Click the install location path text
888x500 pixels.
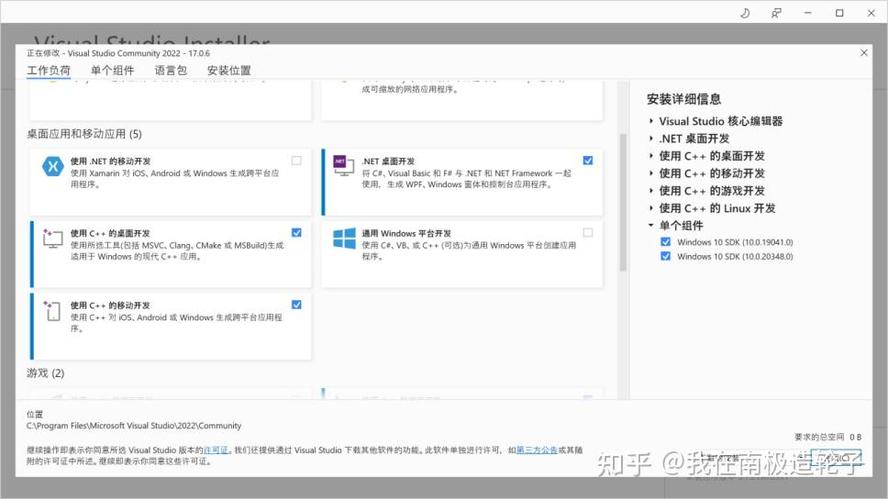134,426
